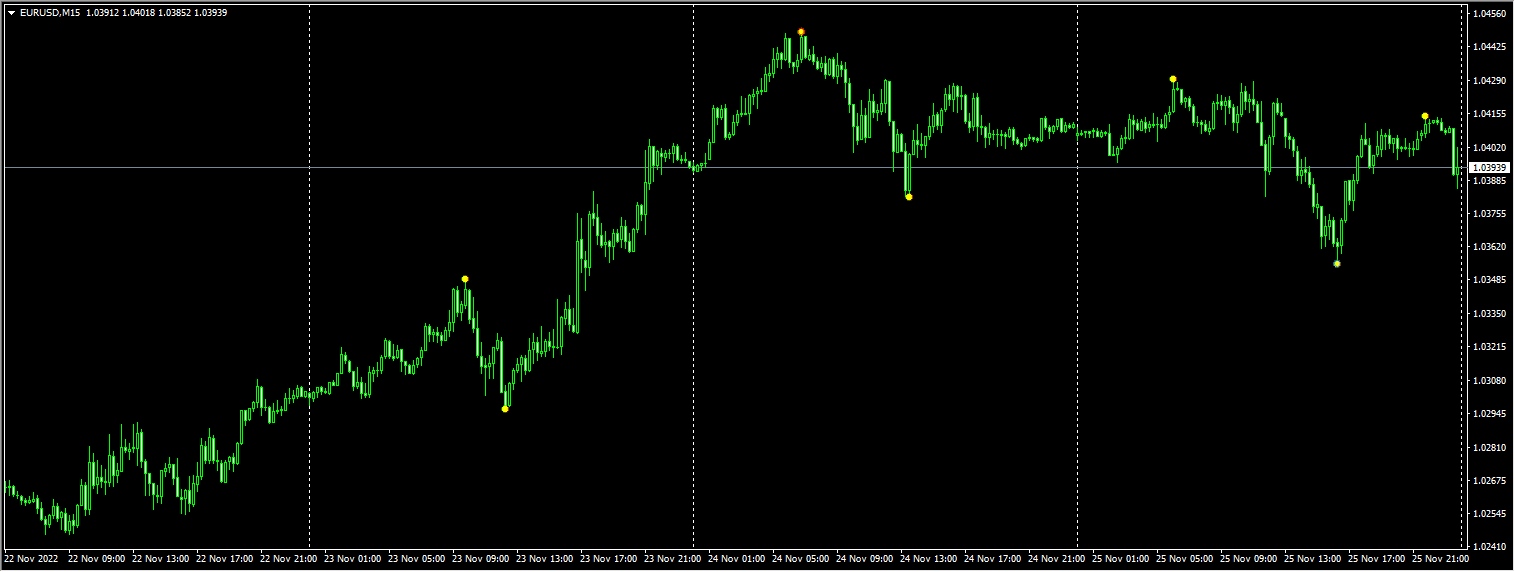
Task: Click the 23 Nov 09:00 time label
Action: [481, 559]
